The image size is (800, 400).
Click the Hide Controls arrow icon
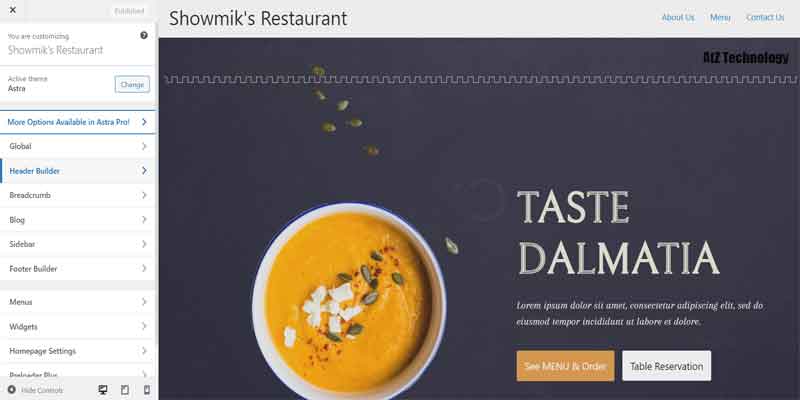(x=12, y=390)
